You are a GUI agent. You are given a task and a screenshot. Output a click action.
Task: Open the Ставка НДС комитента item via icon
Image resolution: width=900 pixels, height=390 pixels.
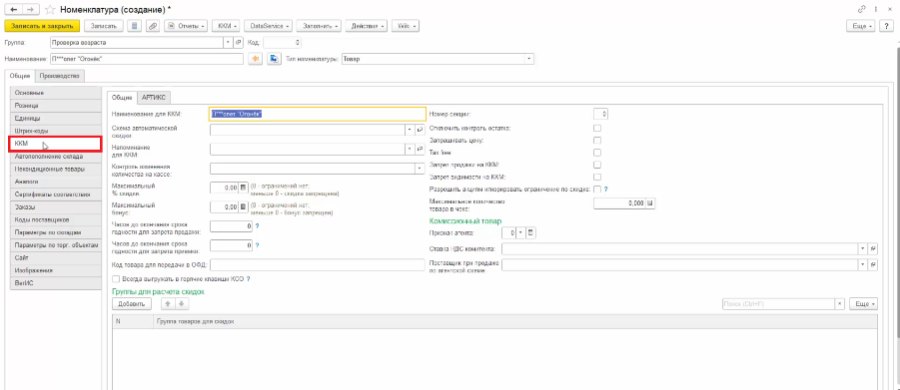pos(872,249)
